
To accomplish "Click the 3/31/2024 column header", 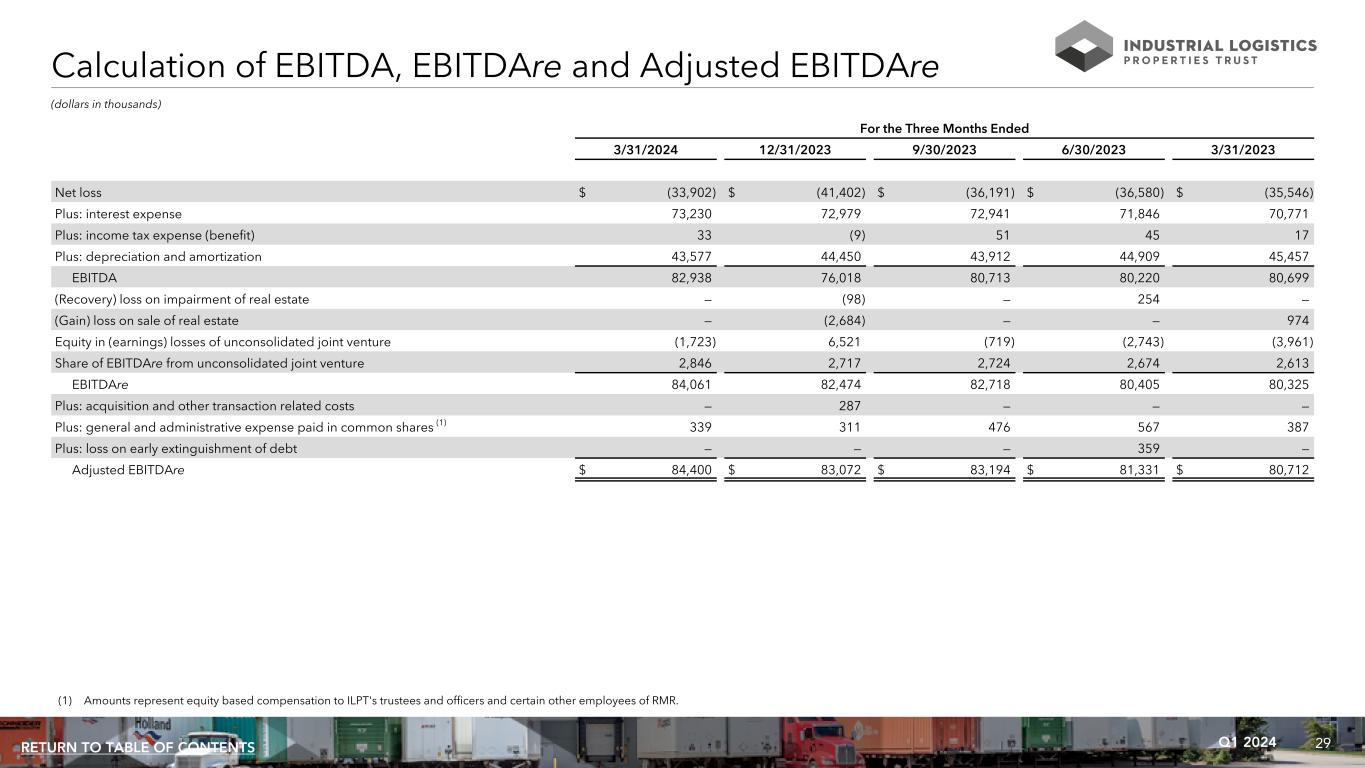I will click(x=646, y=150).
